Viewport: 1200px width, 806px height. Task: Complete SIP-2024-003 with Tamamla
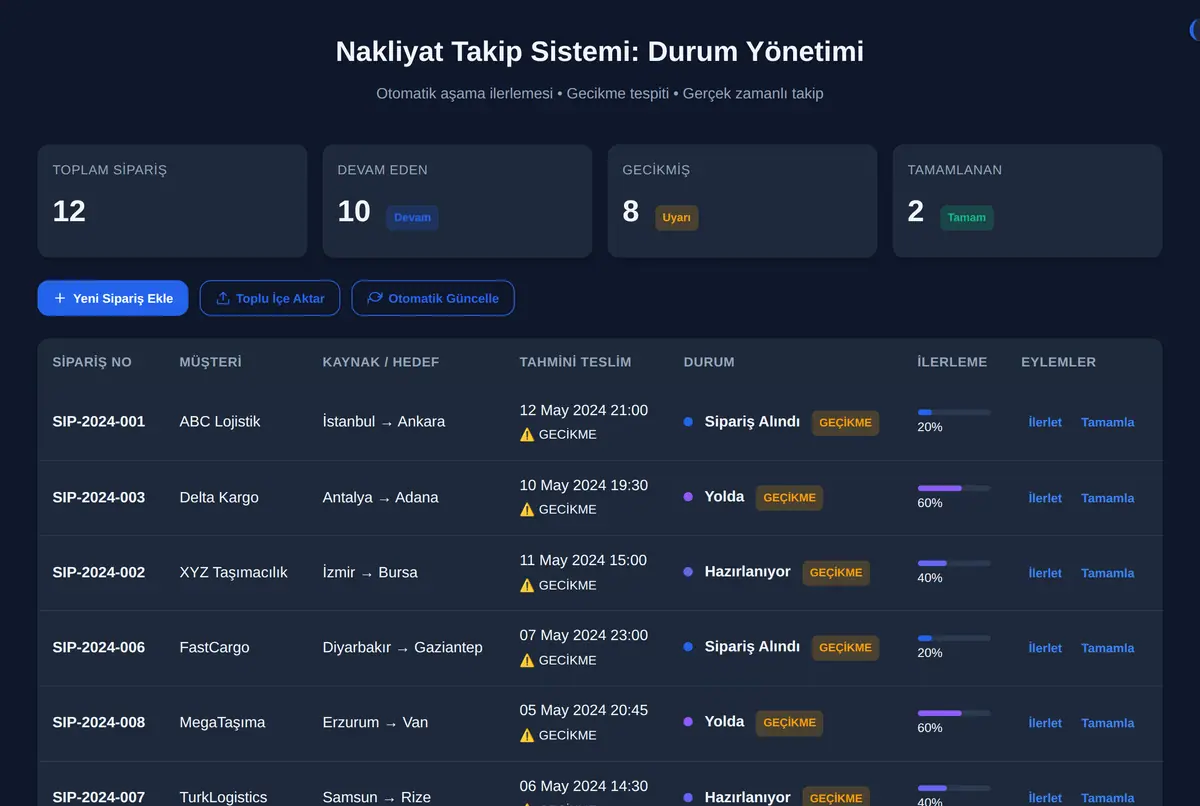click(1108, 498)
